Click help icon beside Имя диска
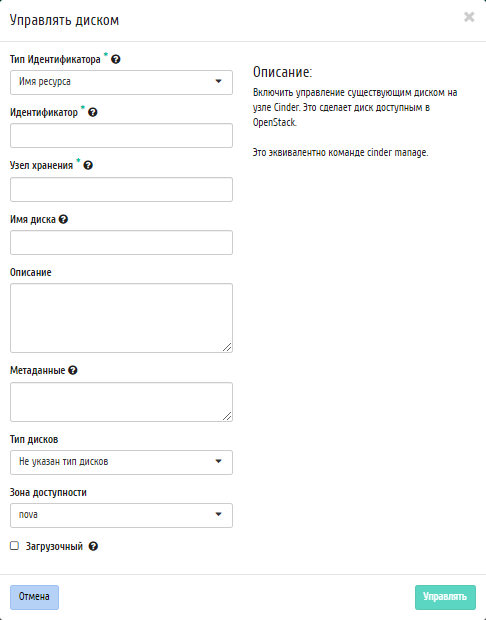Viewport: 486px width, 620px height. (x=63, y=219)
